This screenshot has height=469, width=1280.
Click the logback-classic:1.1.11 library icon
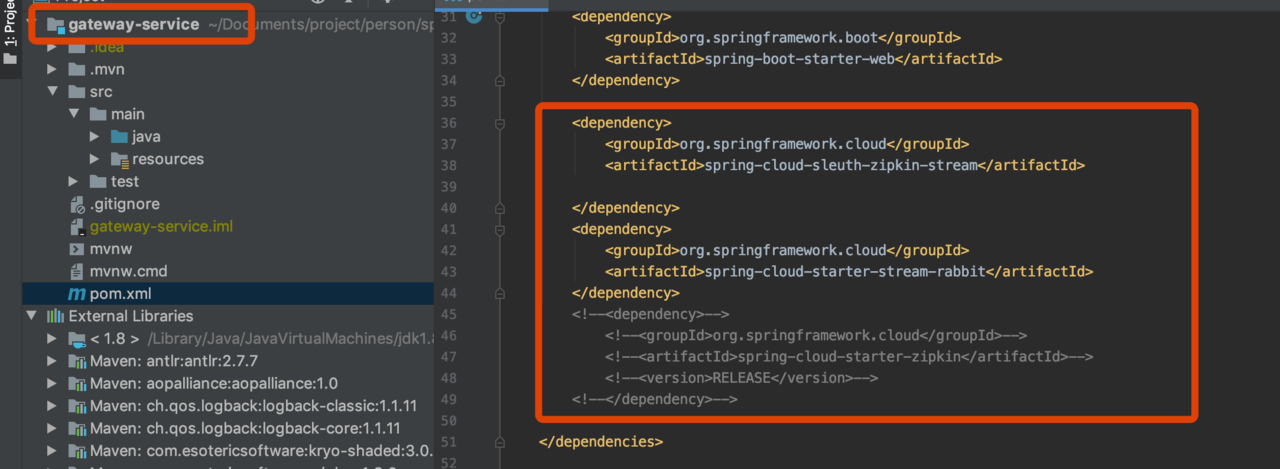tap(77, 406)
